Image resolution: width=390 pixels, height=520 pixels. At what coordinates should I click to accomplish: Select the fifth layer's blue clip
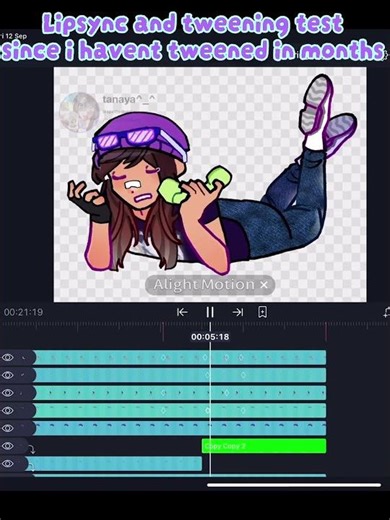click(179, 428)
